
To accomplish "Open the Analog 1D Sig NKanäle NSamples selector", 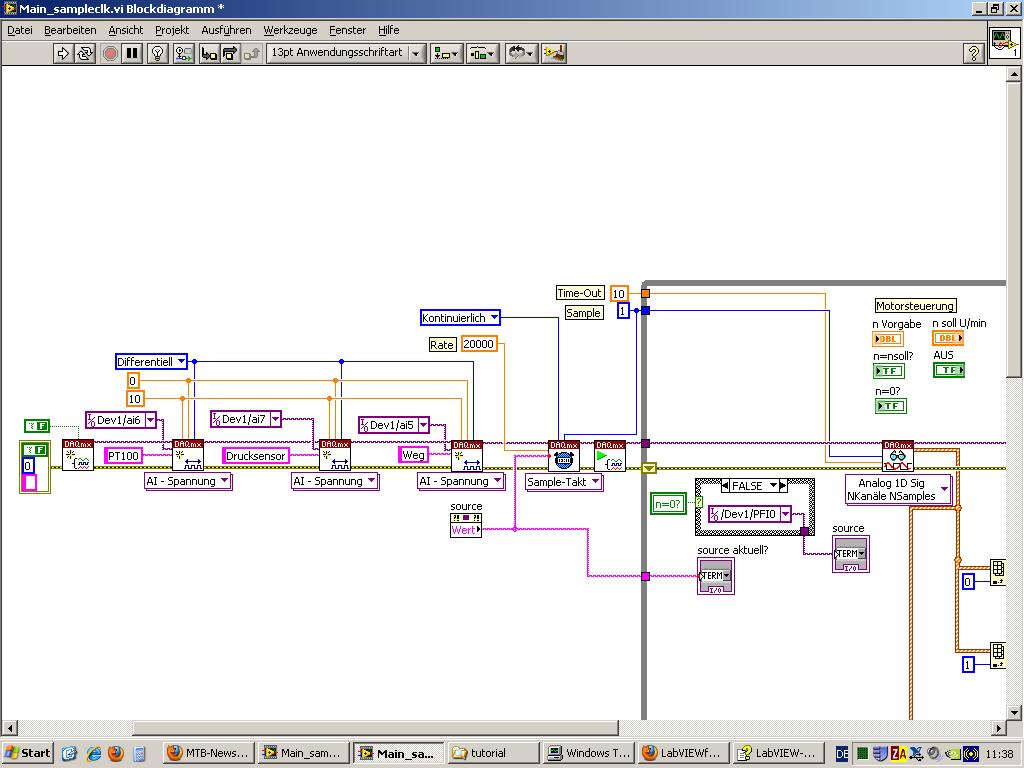I will [x=899, y=489].
